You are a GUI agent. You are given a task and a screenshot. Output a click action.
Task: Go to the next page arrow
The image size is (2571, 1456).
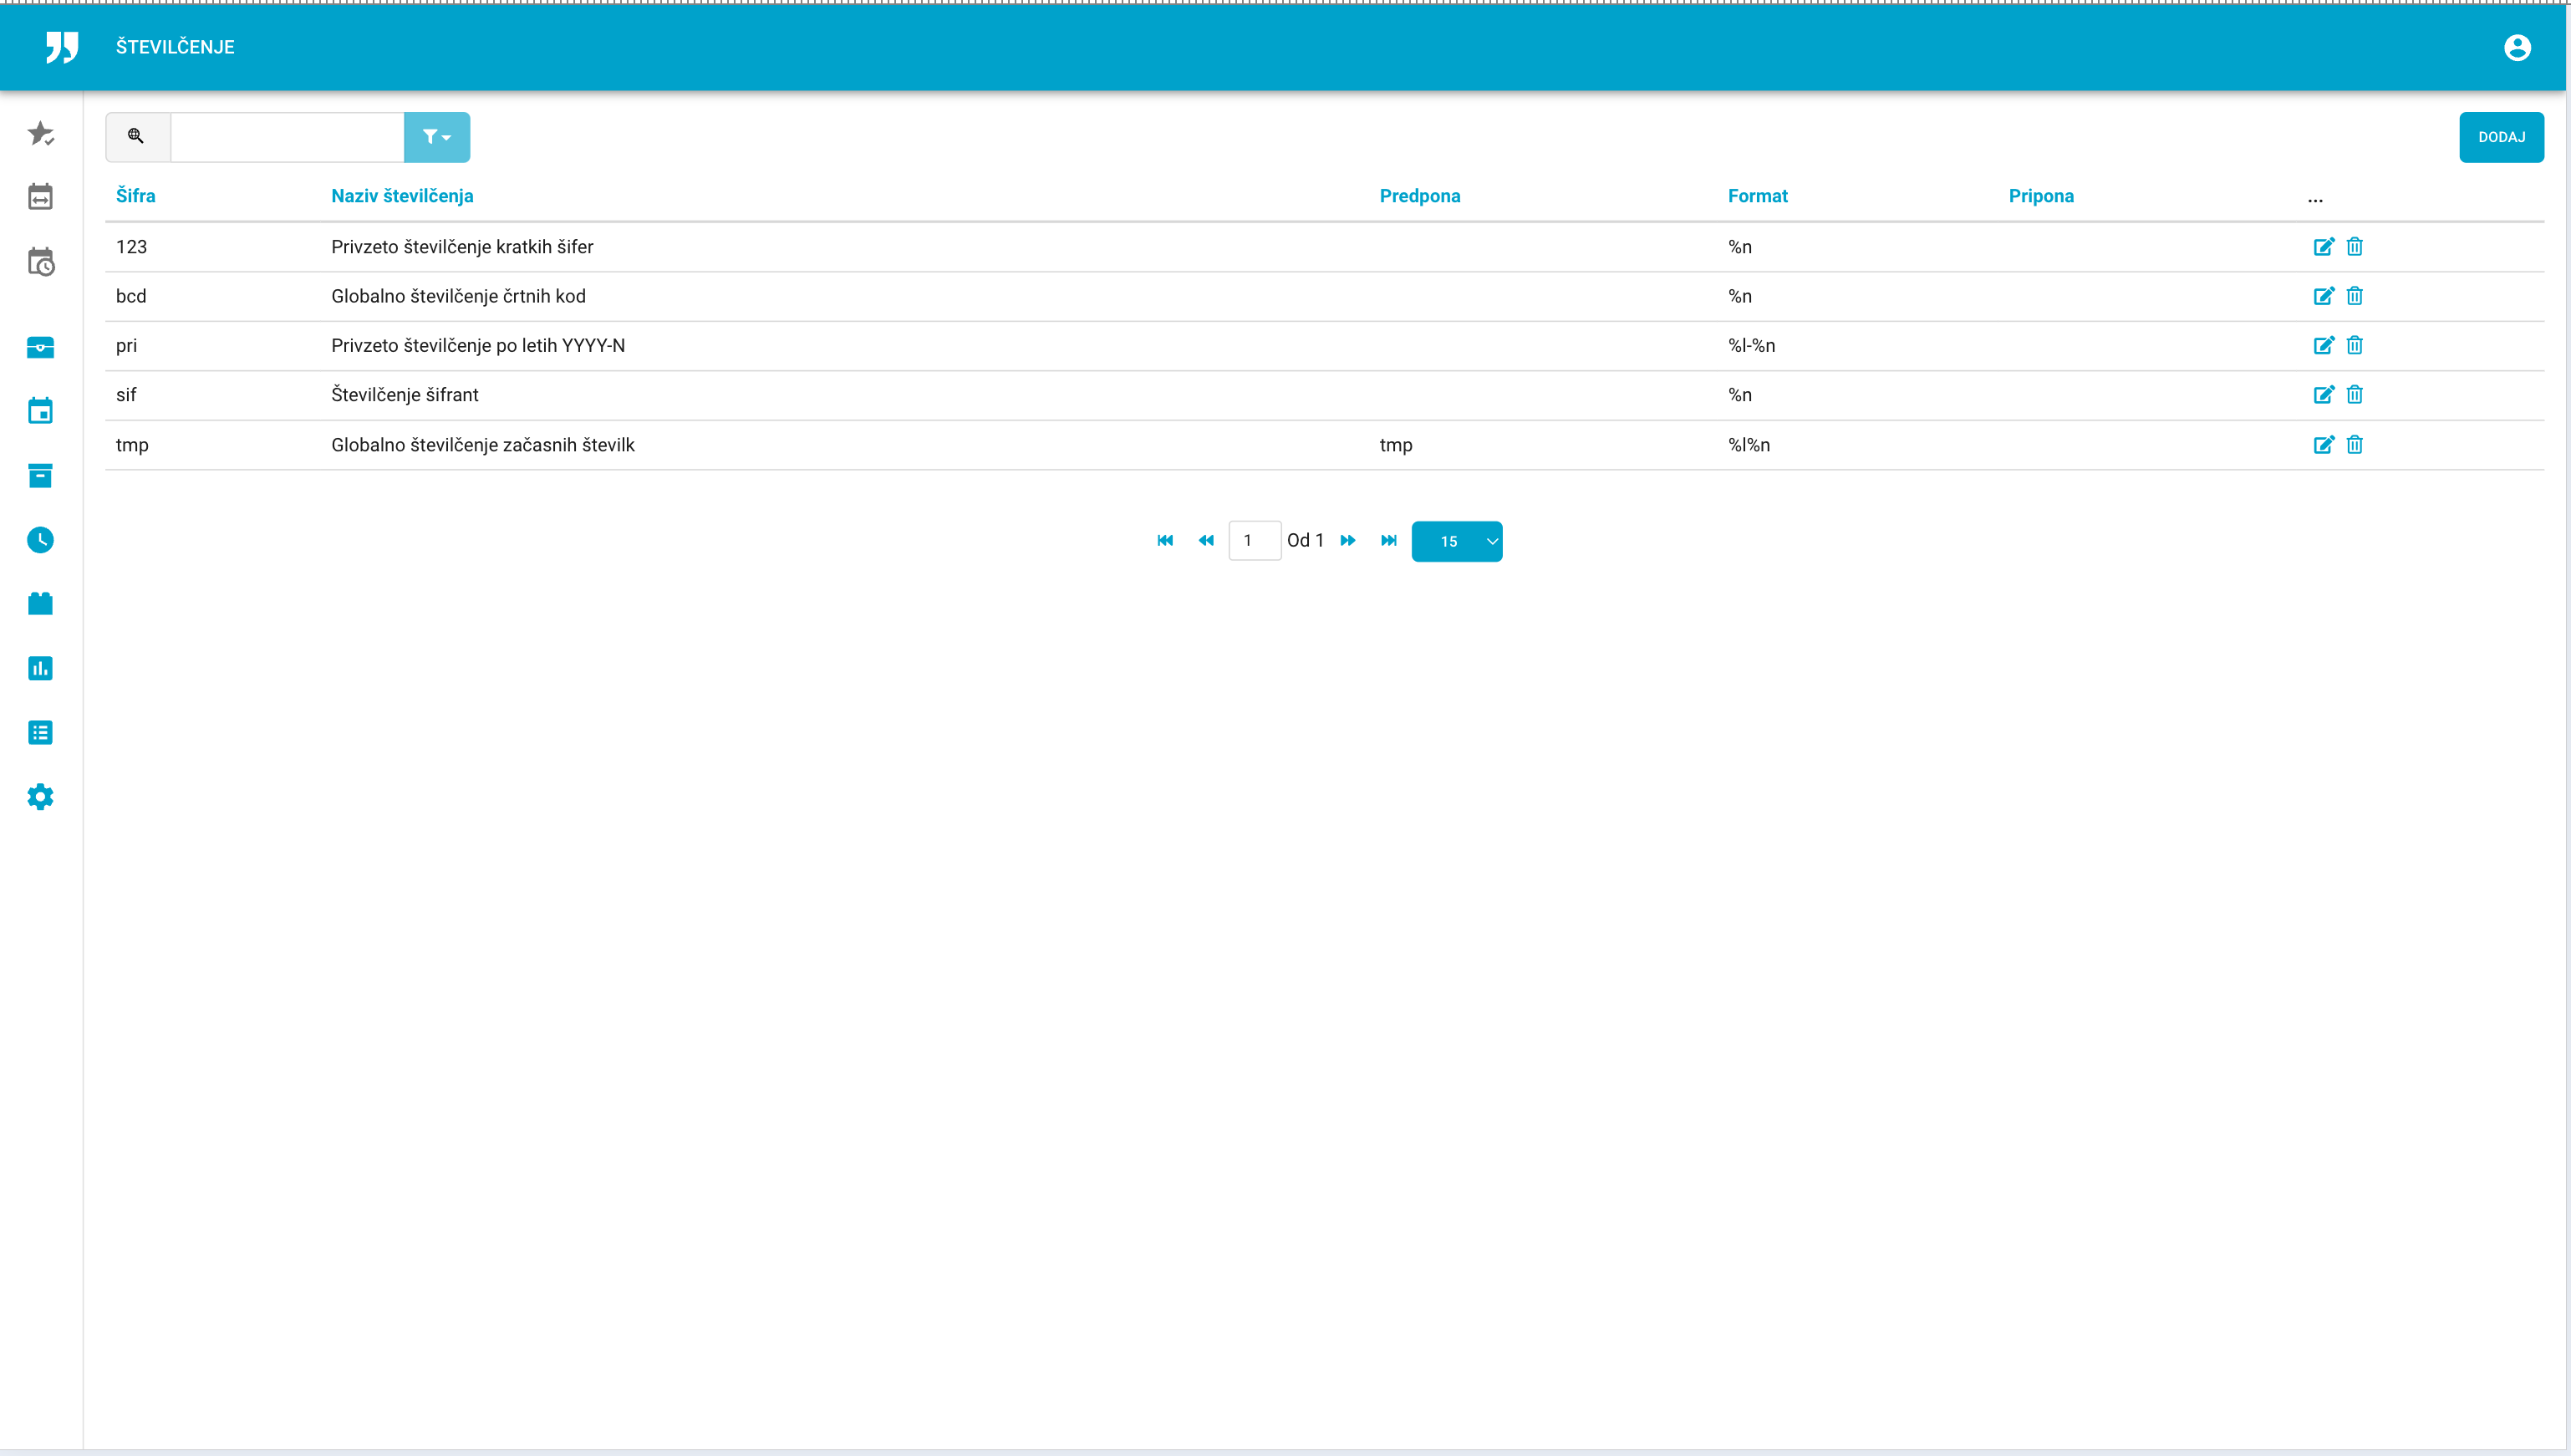1347,541
